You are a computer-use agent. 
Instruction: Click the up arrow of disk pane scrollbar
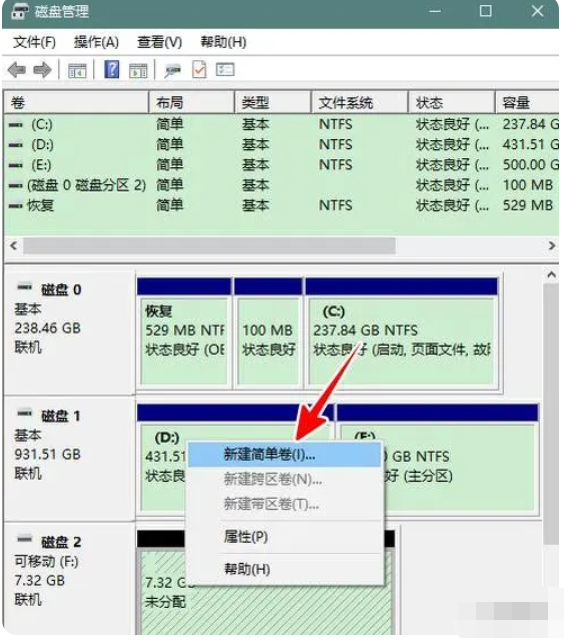click(x=551, y=275)
